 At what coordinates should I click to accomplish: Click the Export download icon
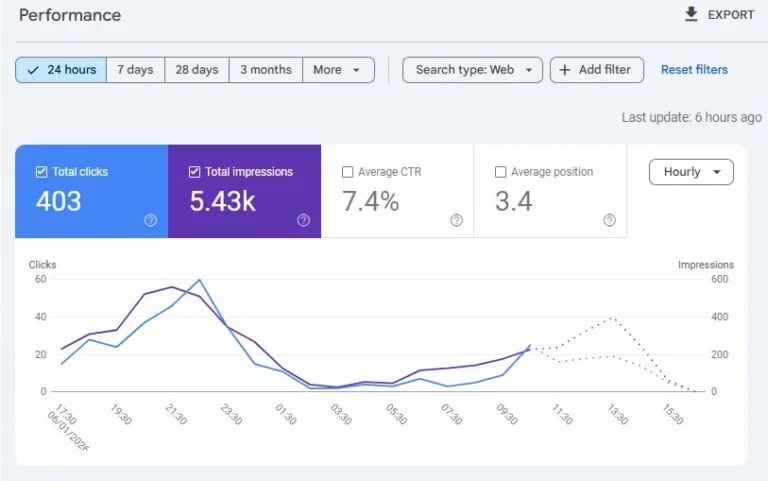click(x=691, y=14)
